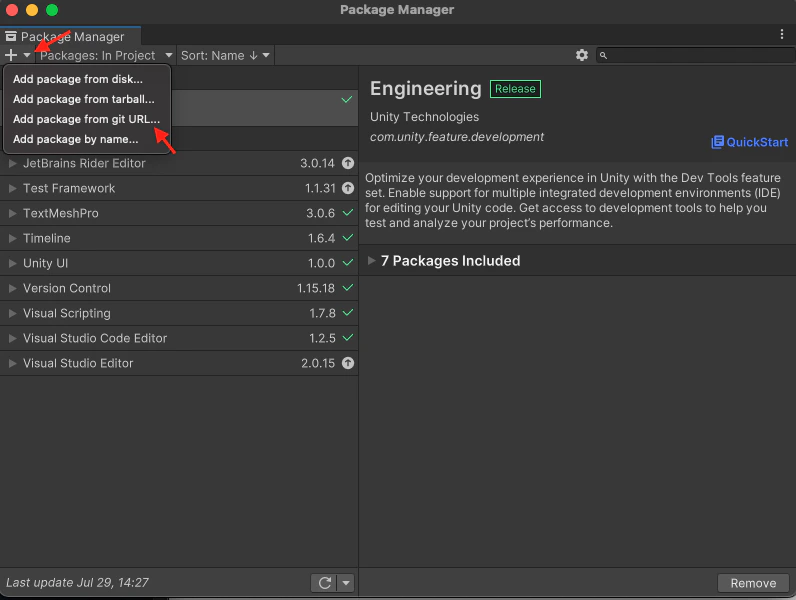Click JetBrains Rider version 3.0.14
Image resolution: width=796 pixels, height=600 pixels.
click(x=317, y=163)
